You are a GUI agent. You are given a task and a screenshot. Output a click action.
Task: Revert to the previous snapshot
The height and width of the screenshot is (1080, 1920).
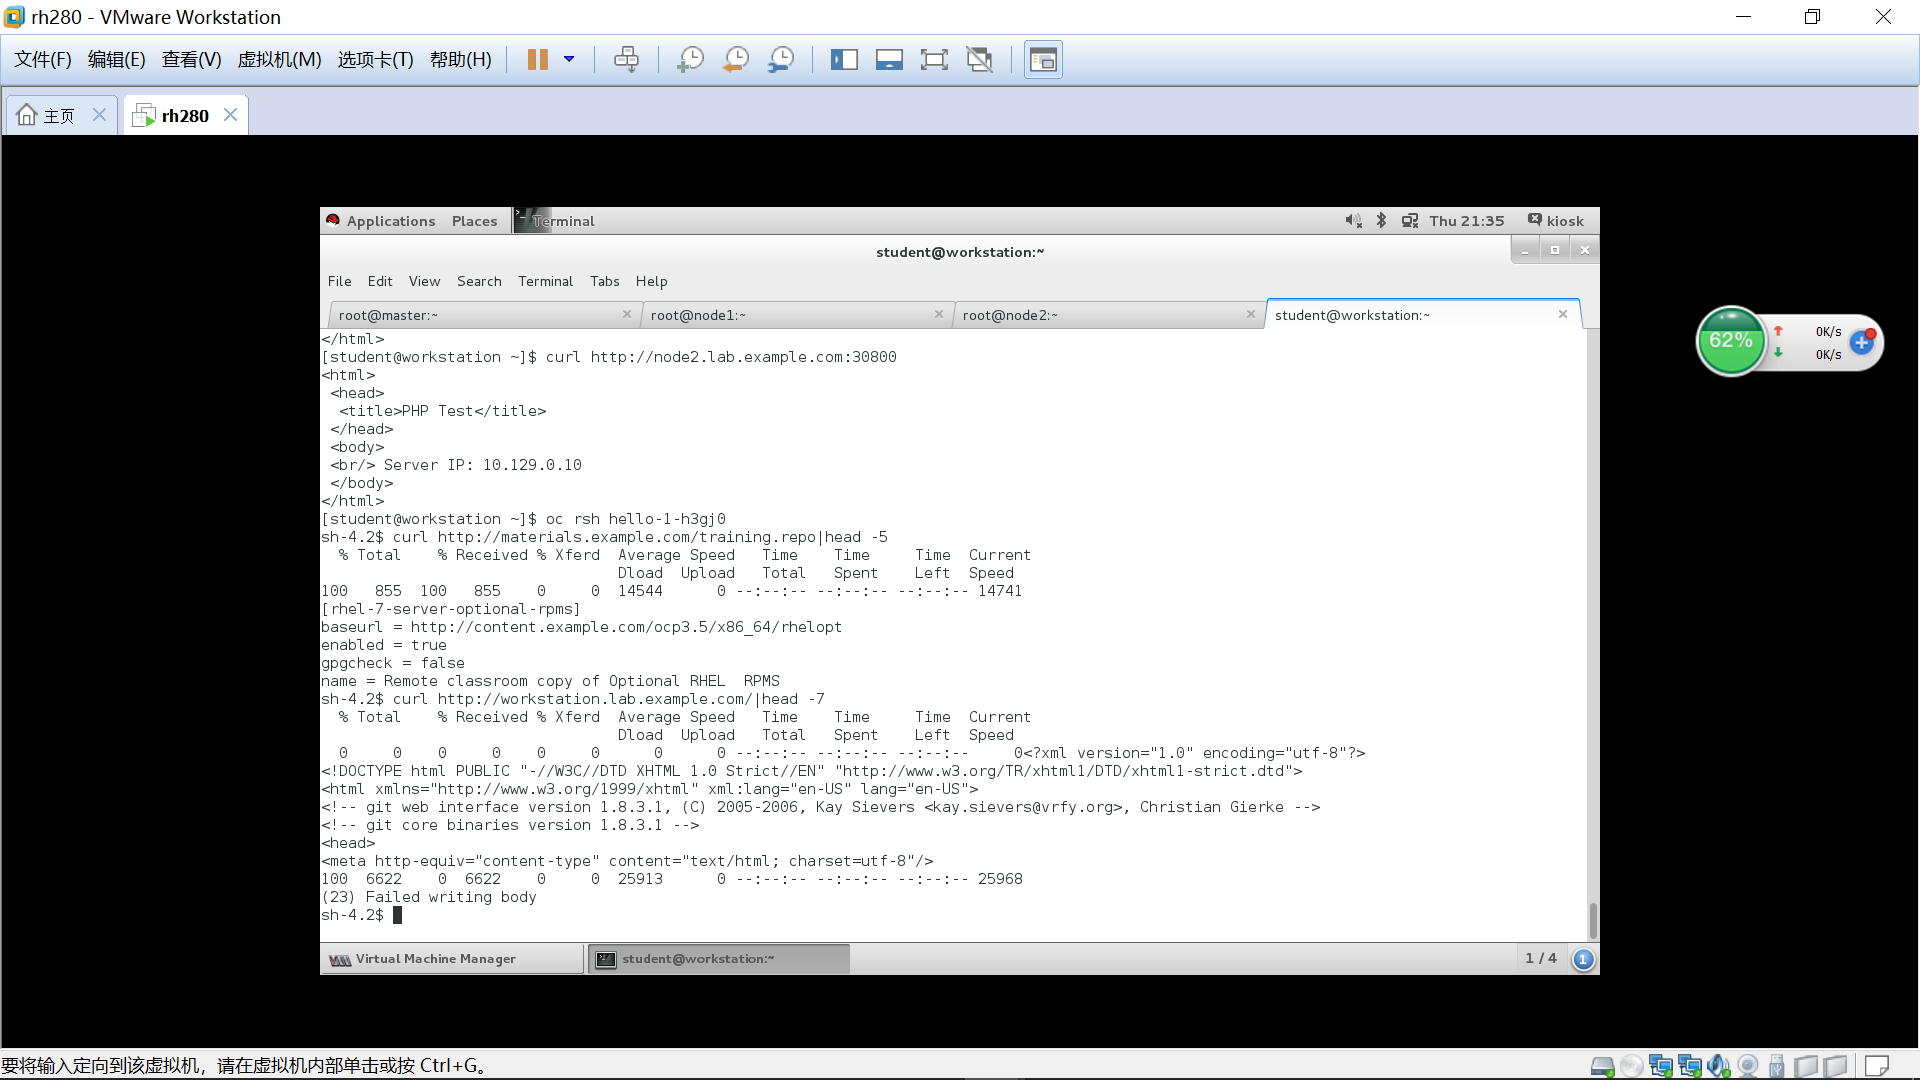736,60
